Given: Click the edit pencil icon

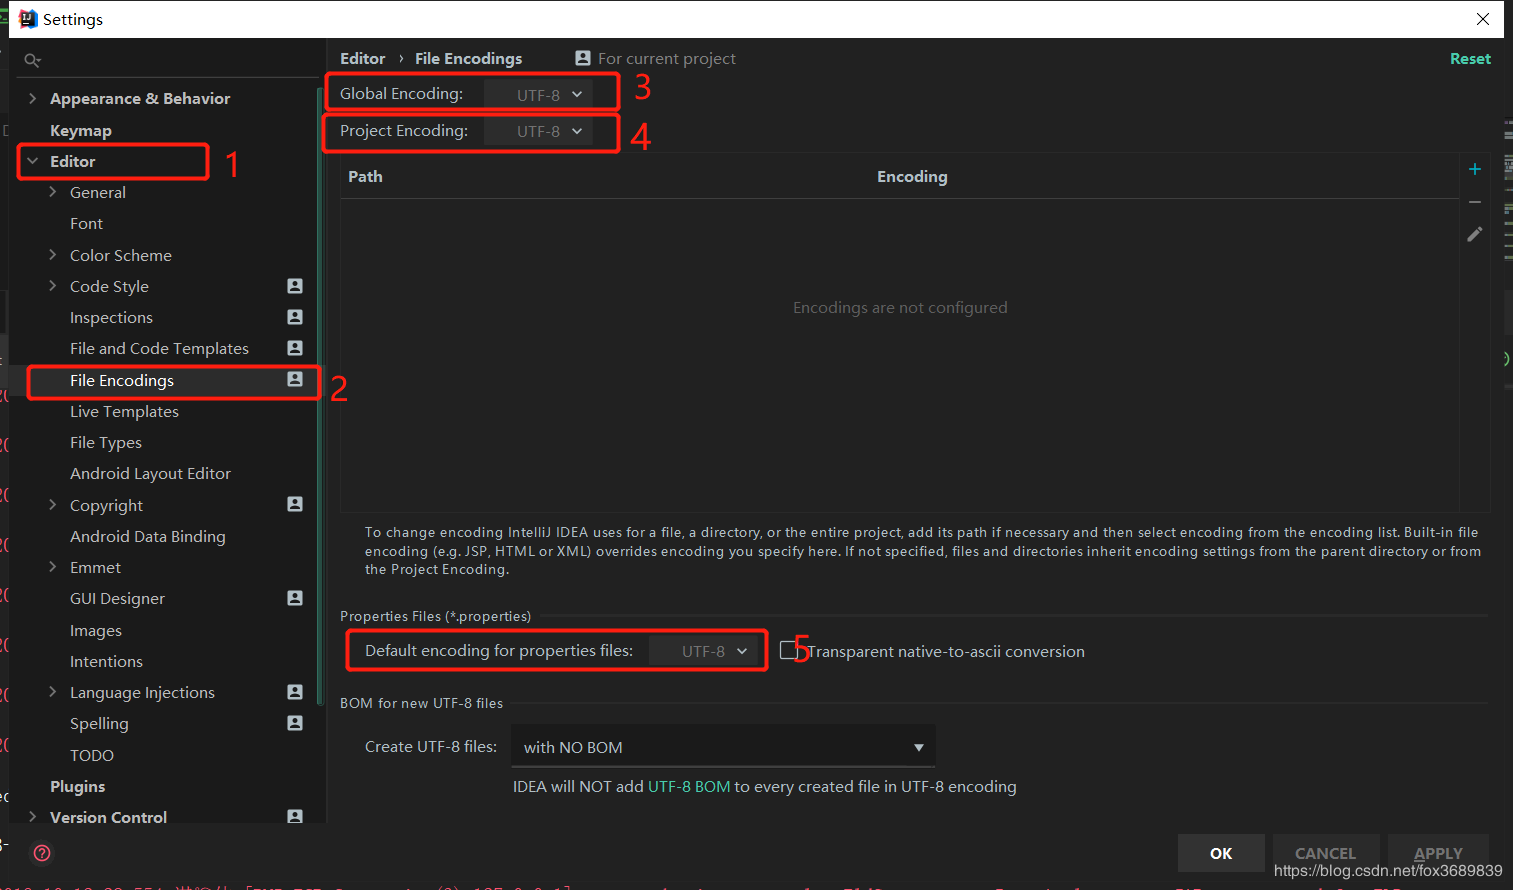Looking at the screenshot, I should pyautogui.click(x=1474, y=234).
